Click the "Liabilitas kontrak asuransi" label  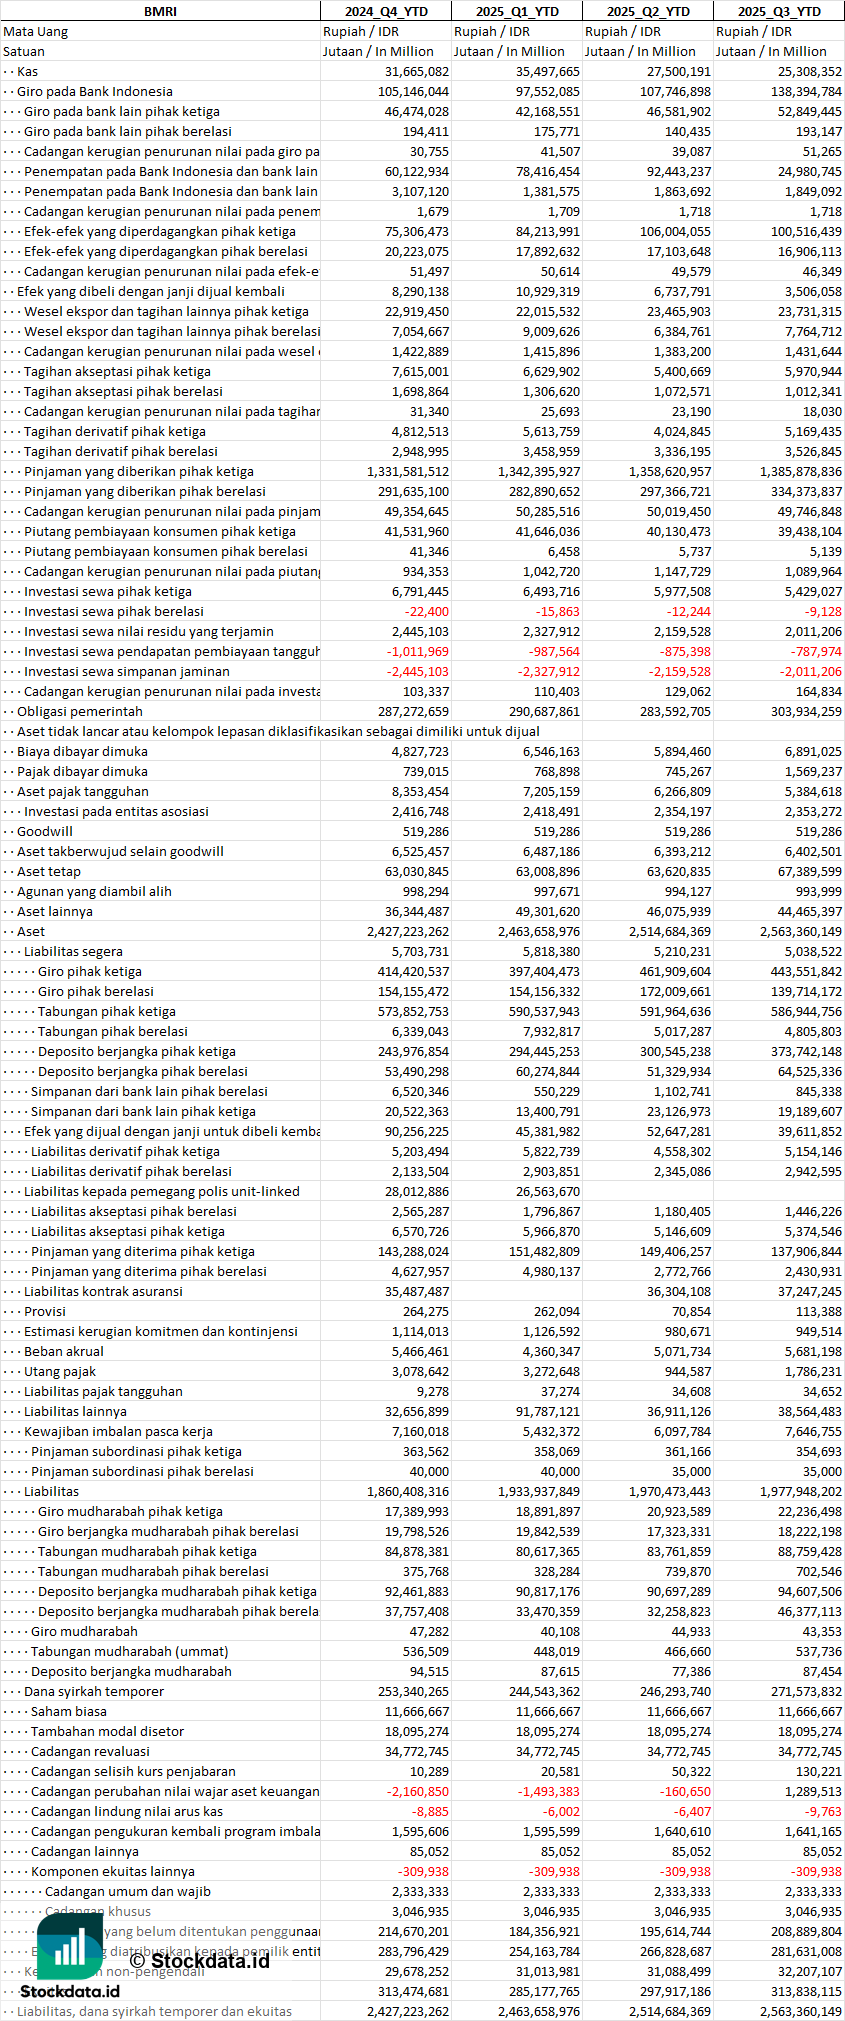click(103, 1291)
